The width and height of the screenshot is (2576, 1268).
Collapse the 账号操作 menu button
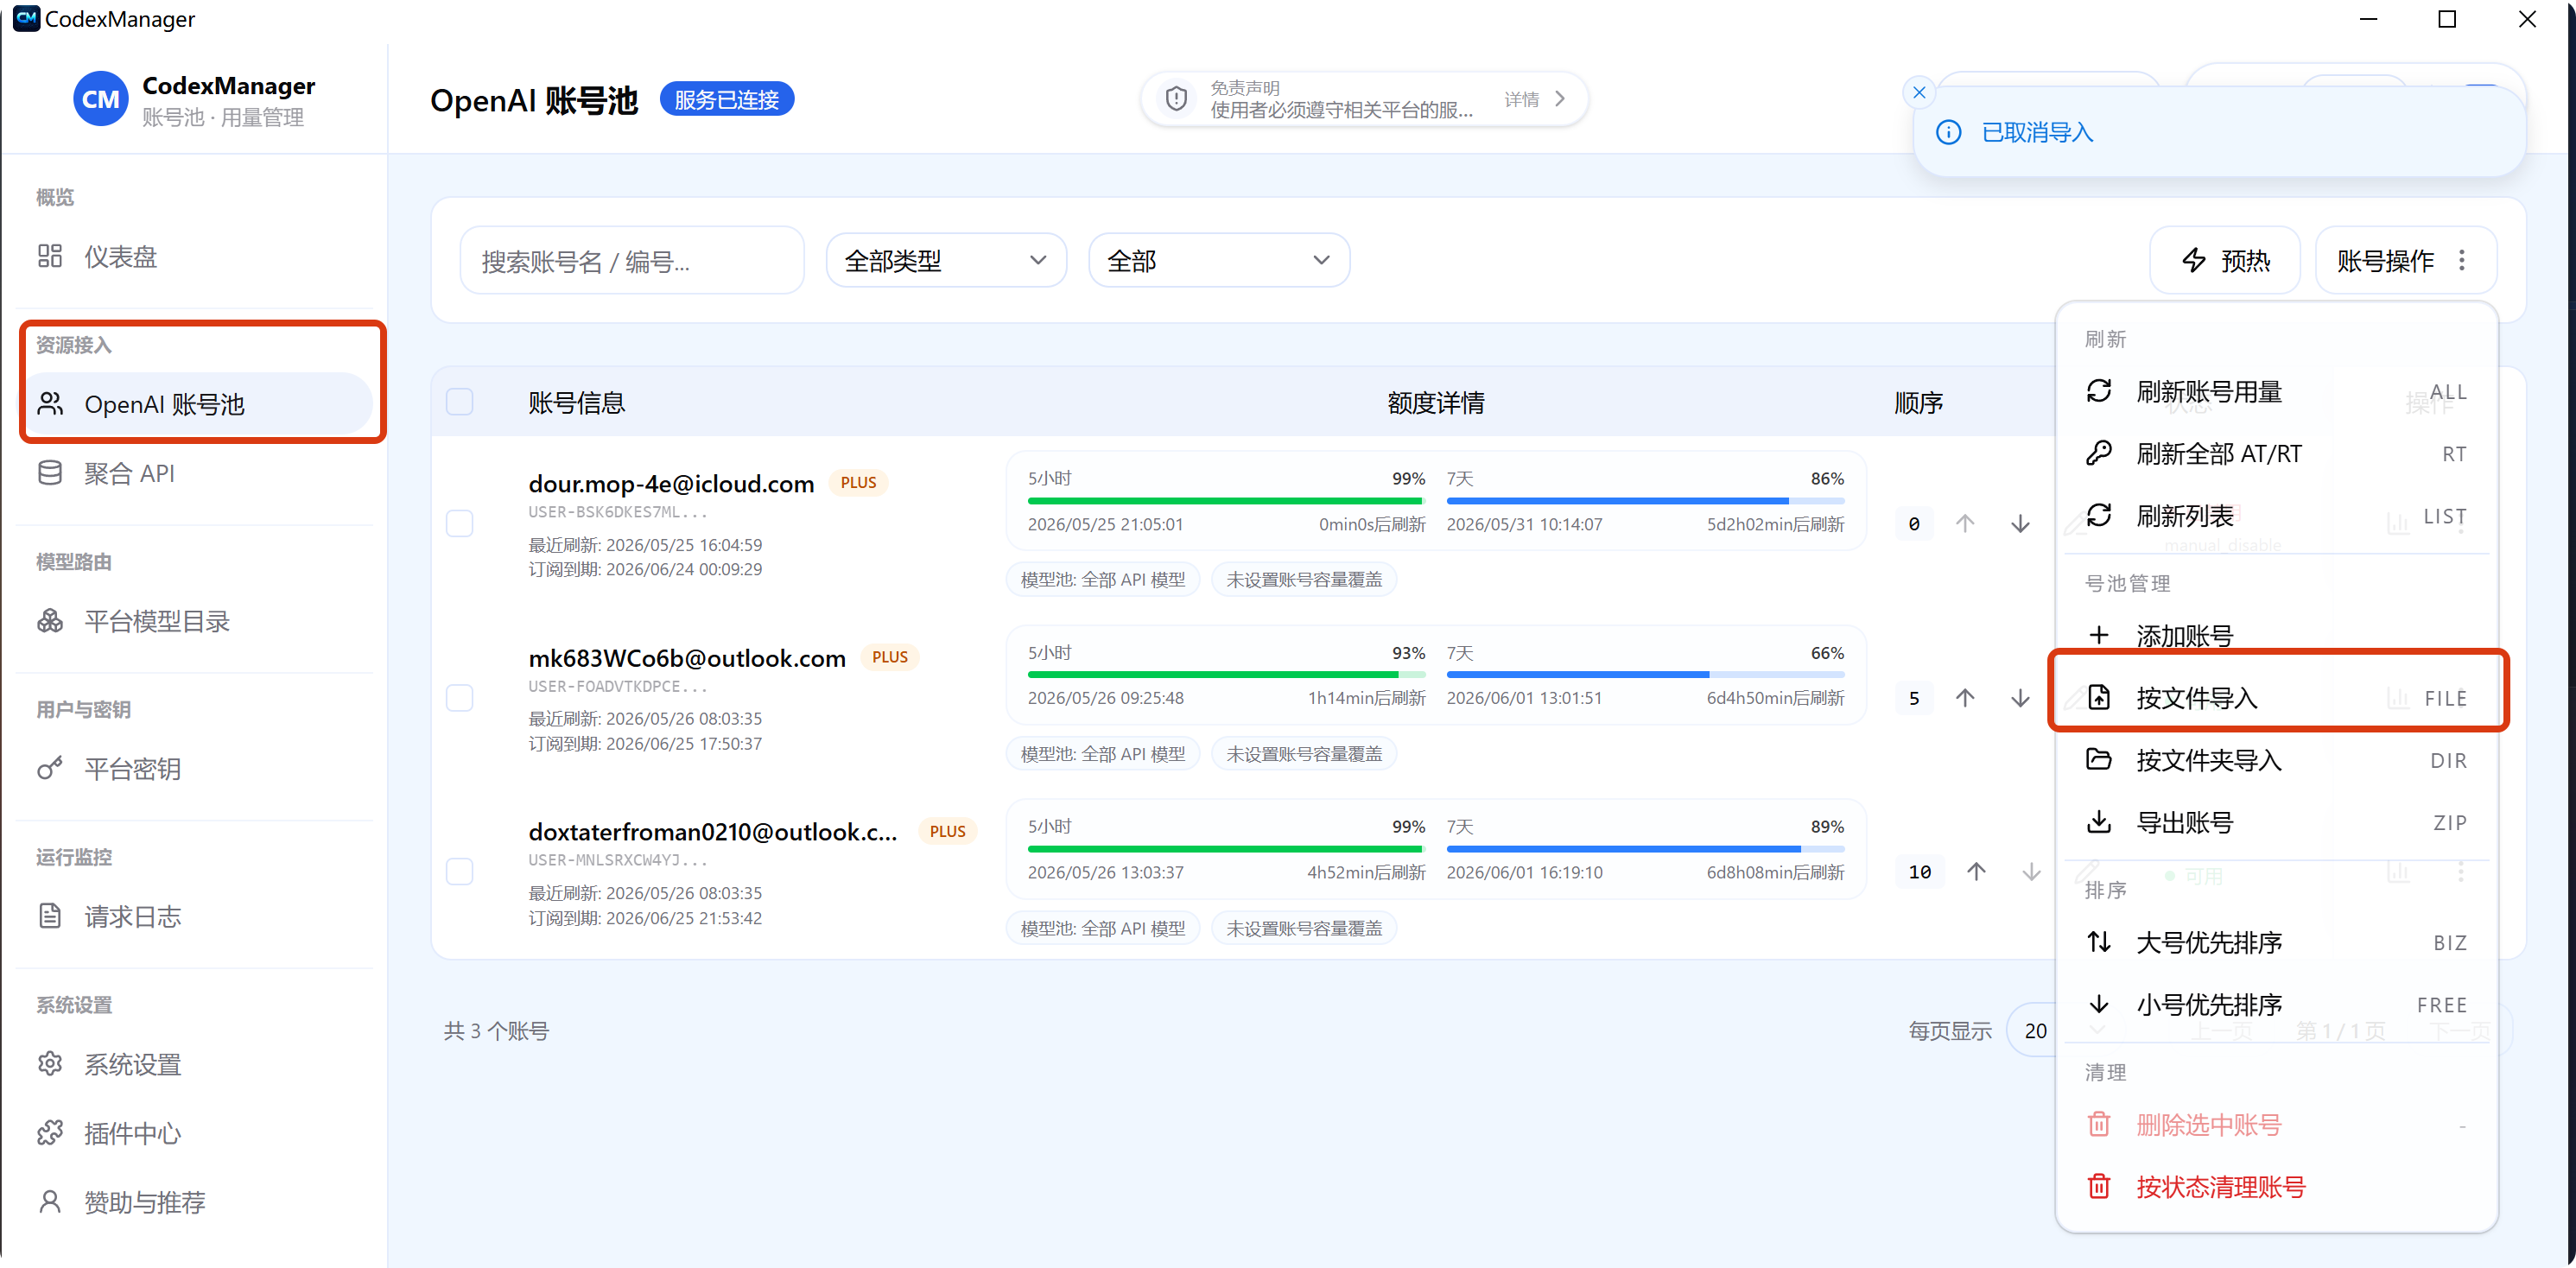pyautogui.click(x=2405, y=261)
